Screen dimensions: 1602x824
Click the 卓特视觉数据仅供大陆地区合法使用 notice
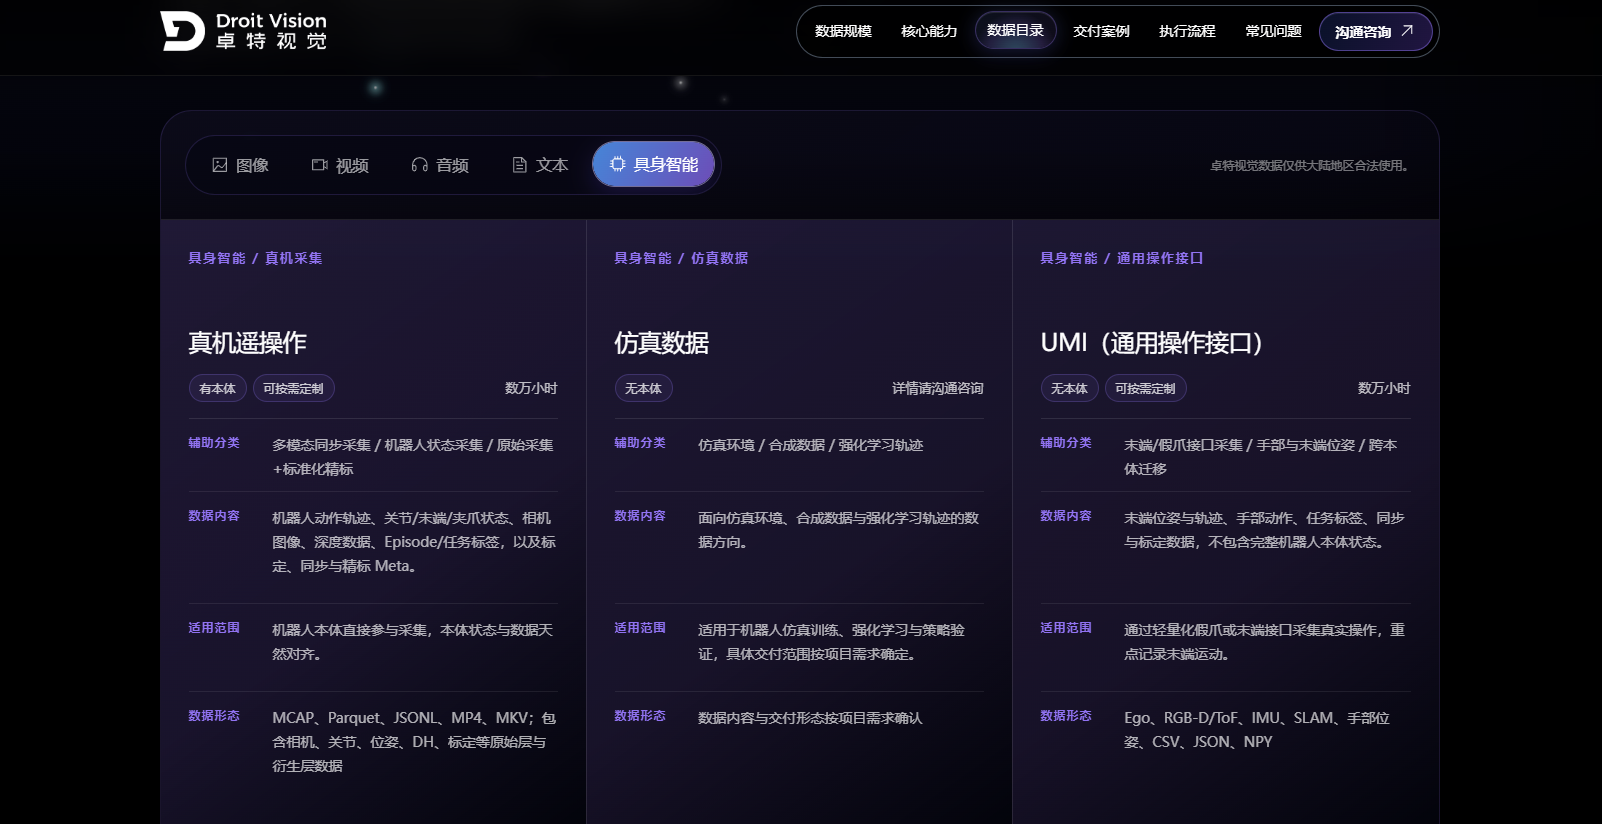1309,166
